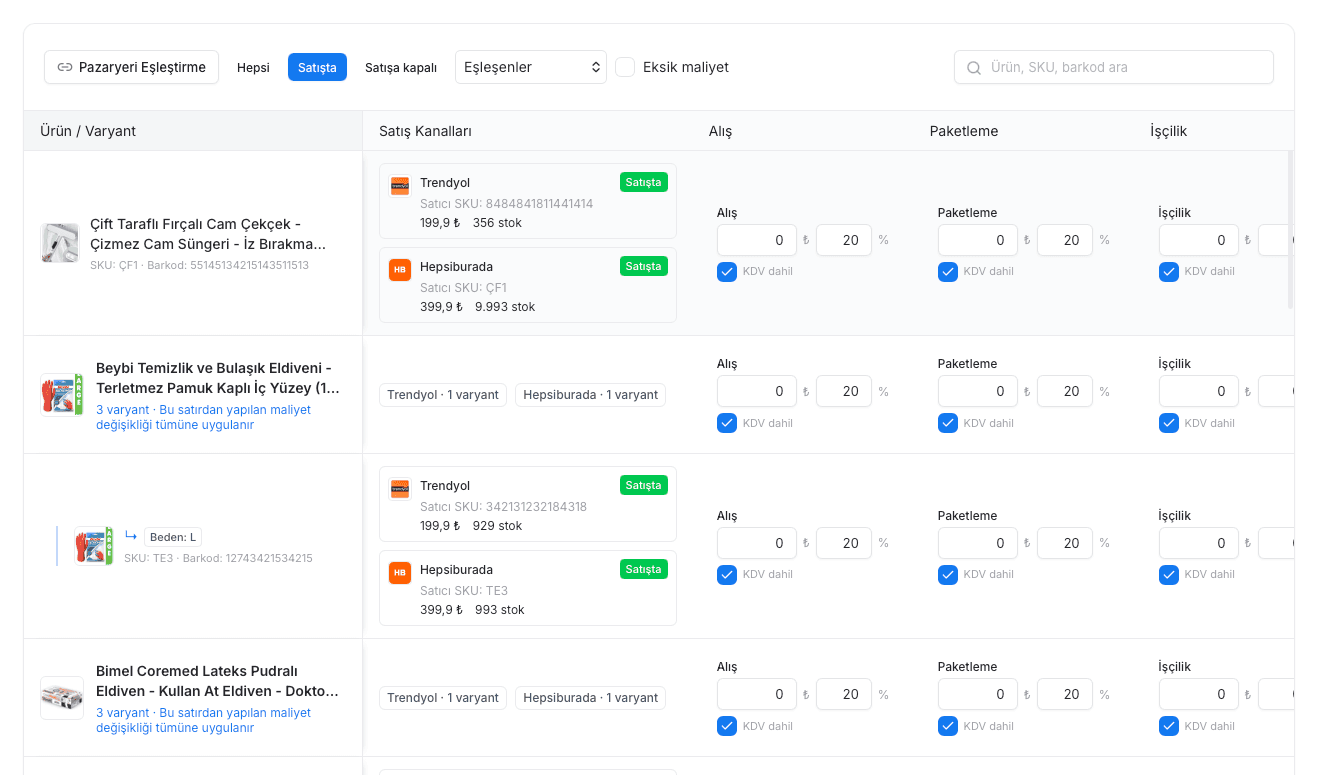Focus the Ürün, SKU, barkod ara search field
The image size is (1323, 775).
1114,67
